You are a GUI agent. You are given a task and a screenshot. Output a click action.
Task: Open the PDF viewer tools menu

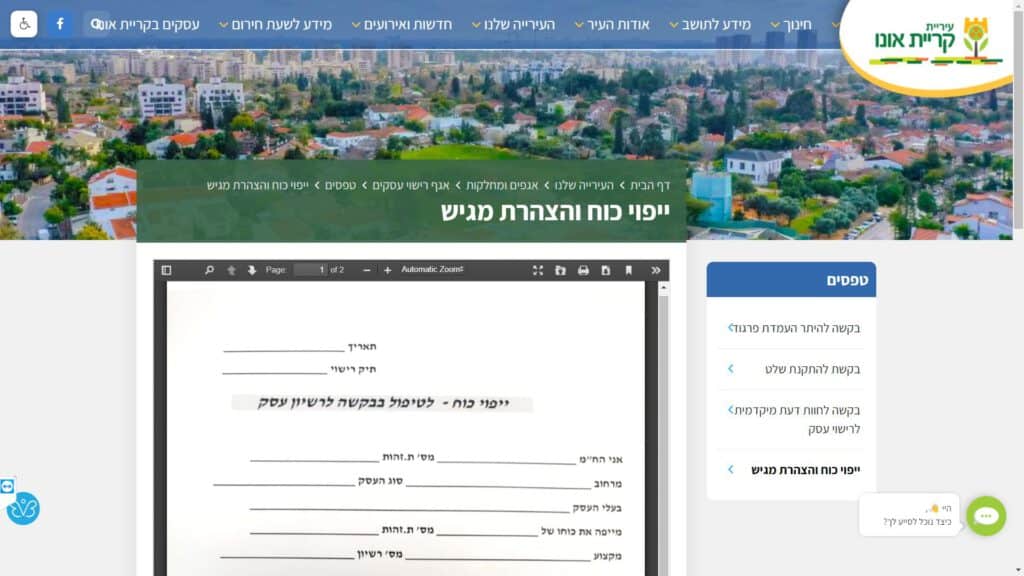(656, 270)
